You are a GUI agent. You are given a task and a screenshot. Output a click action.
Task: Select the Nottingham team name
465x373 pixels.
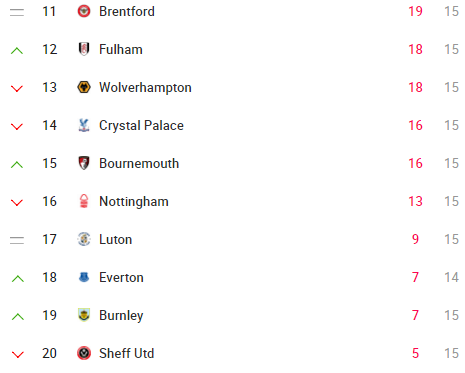pos(134,202)
